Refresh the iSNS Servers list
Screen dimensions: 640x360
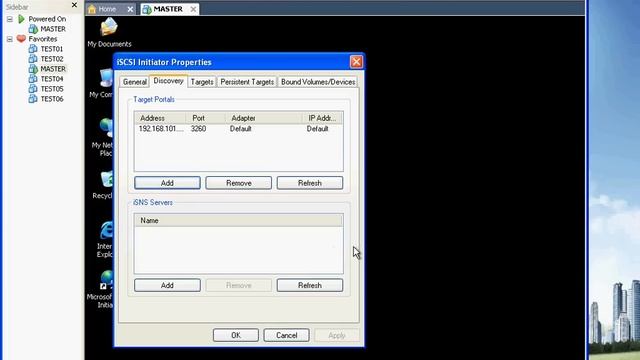pos(310,285)
